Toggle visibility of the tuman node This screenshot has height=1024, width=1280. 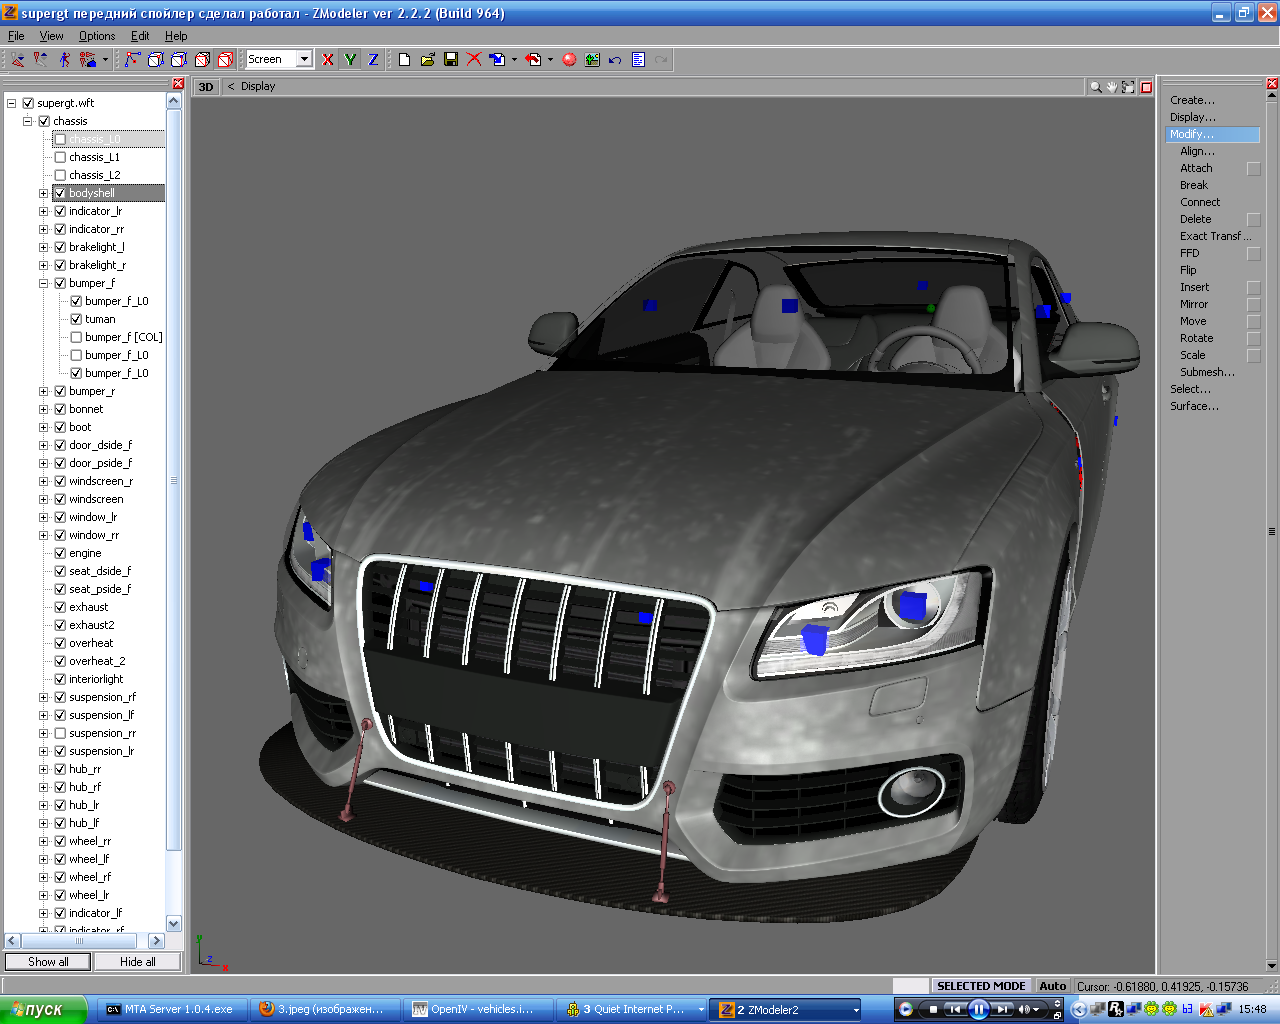pos(76,319)
